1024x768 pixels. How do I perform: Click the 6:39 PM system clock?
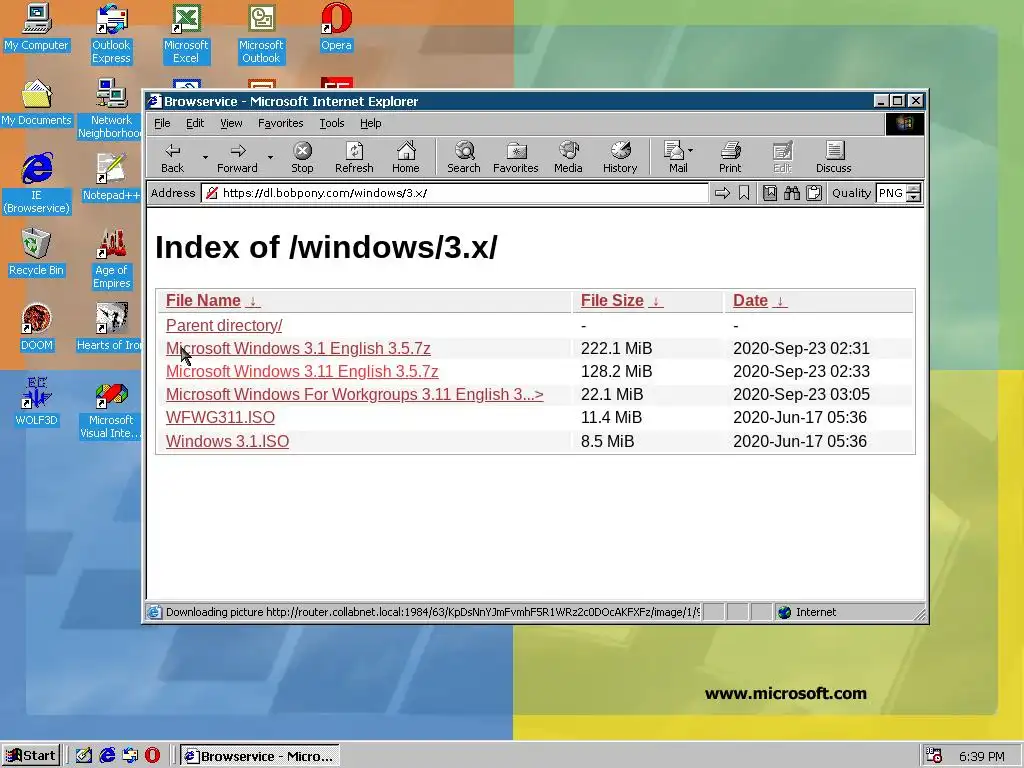click(982, 757)
